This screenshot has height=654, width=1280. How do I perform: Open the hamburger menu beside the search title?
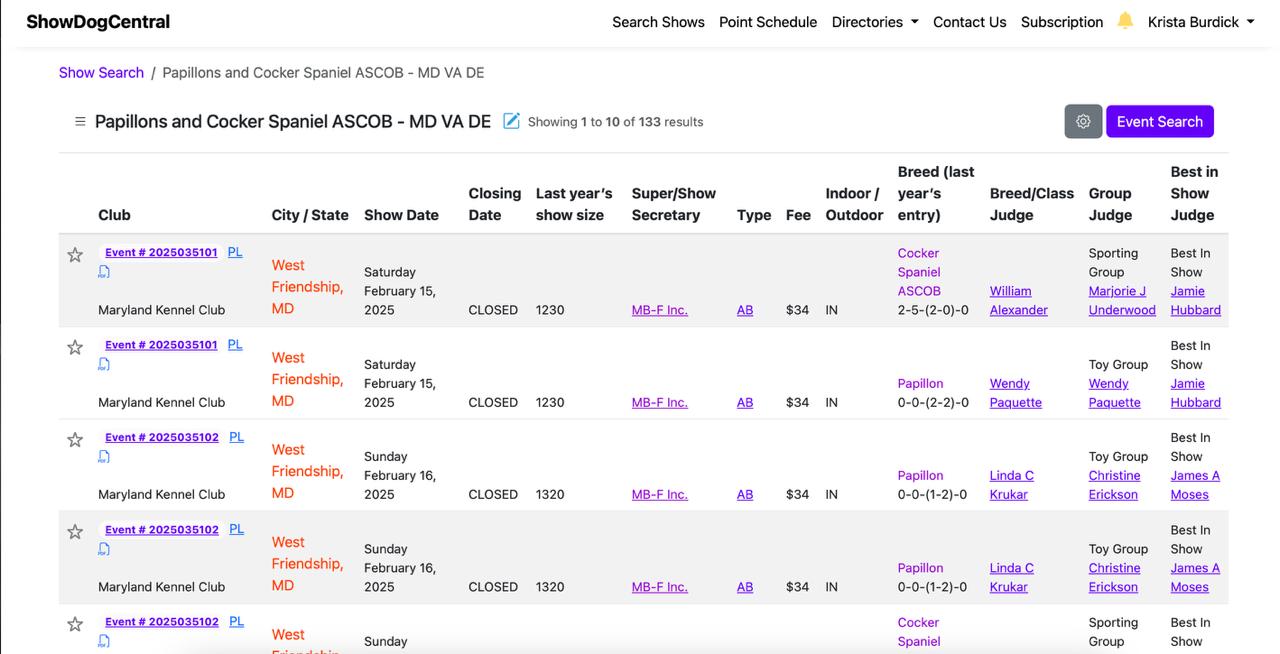(80, 121)
